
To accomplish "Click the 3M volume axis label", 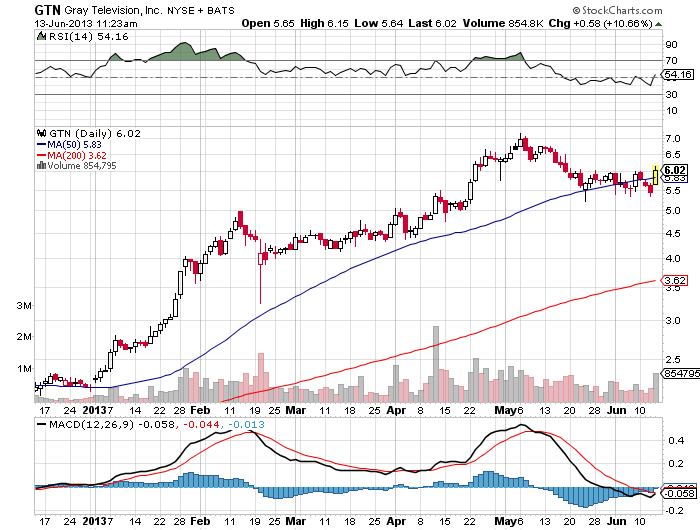I will (24, 305).
